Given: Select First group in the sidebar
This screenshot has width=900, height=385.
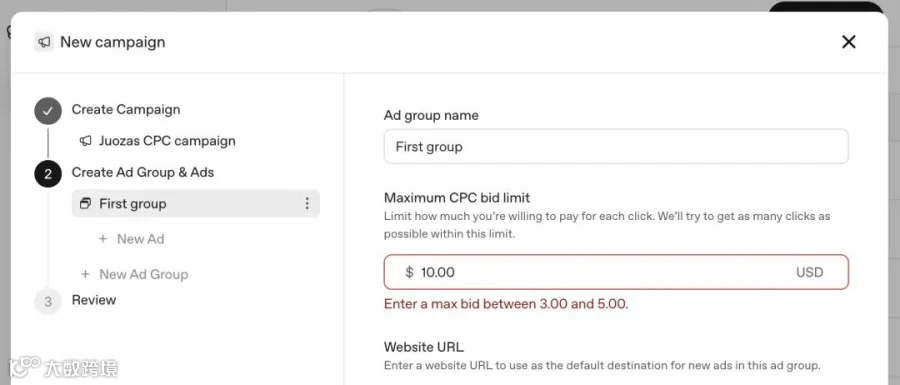Looking at the screenshot, I should 195,204.
